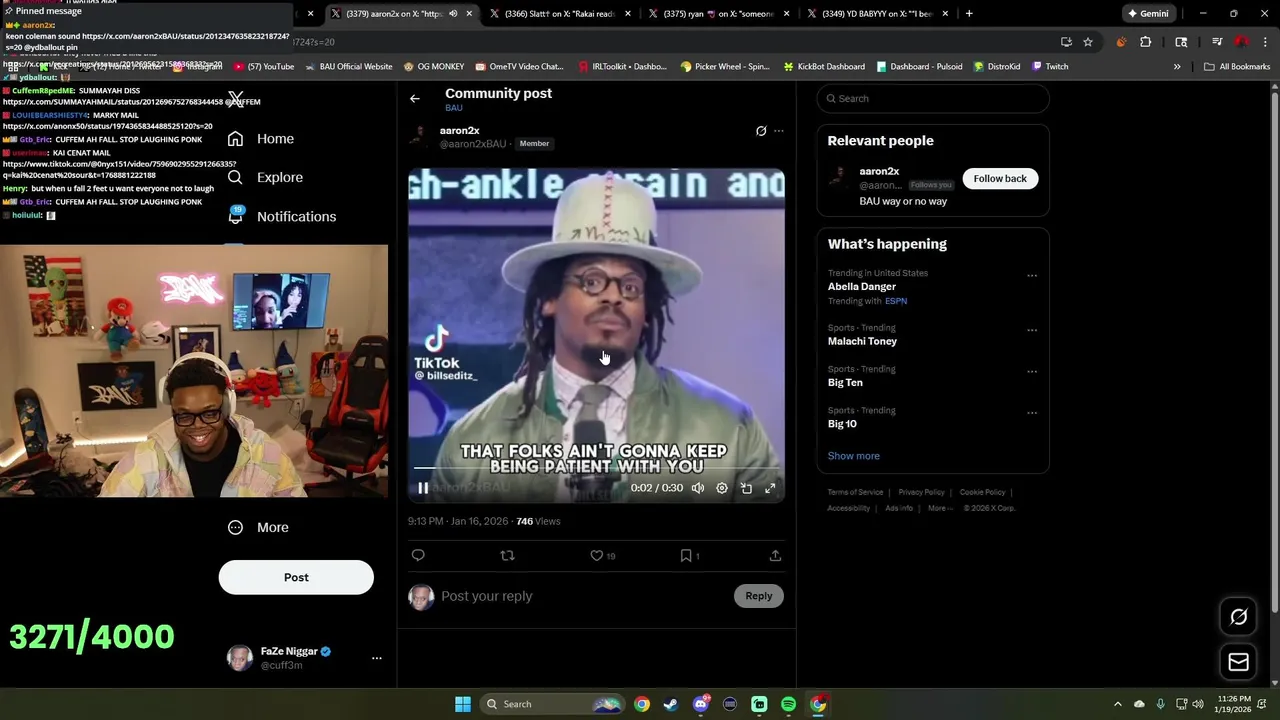Image resolution: width=1280 pixels, height=720 pixels.
Task: Expand the hidden bookmarks chevron
Action: coord(1177,67)
